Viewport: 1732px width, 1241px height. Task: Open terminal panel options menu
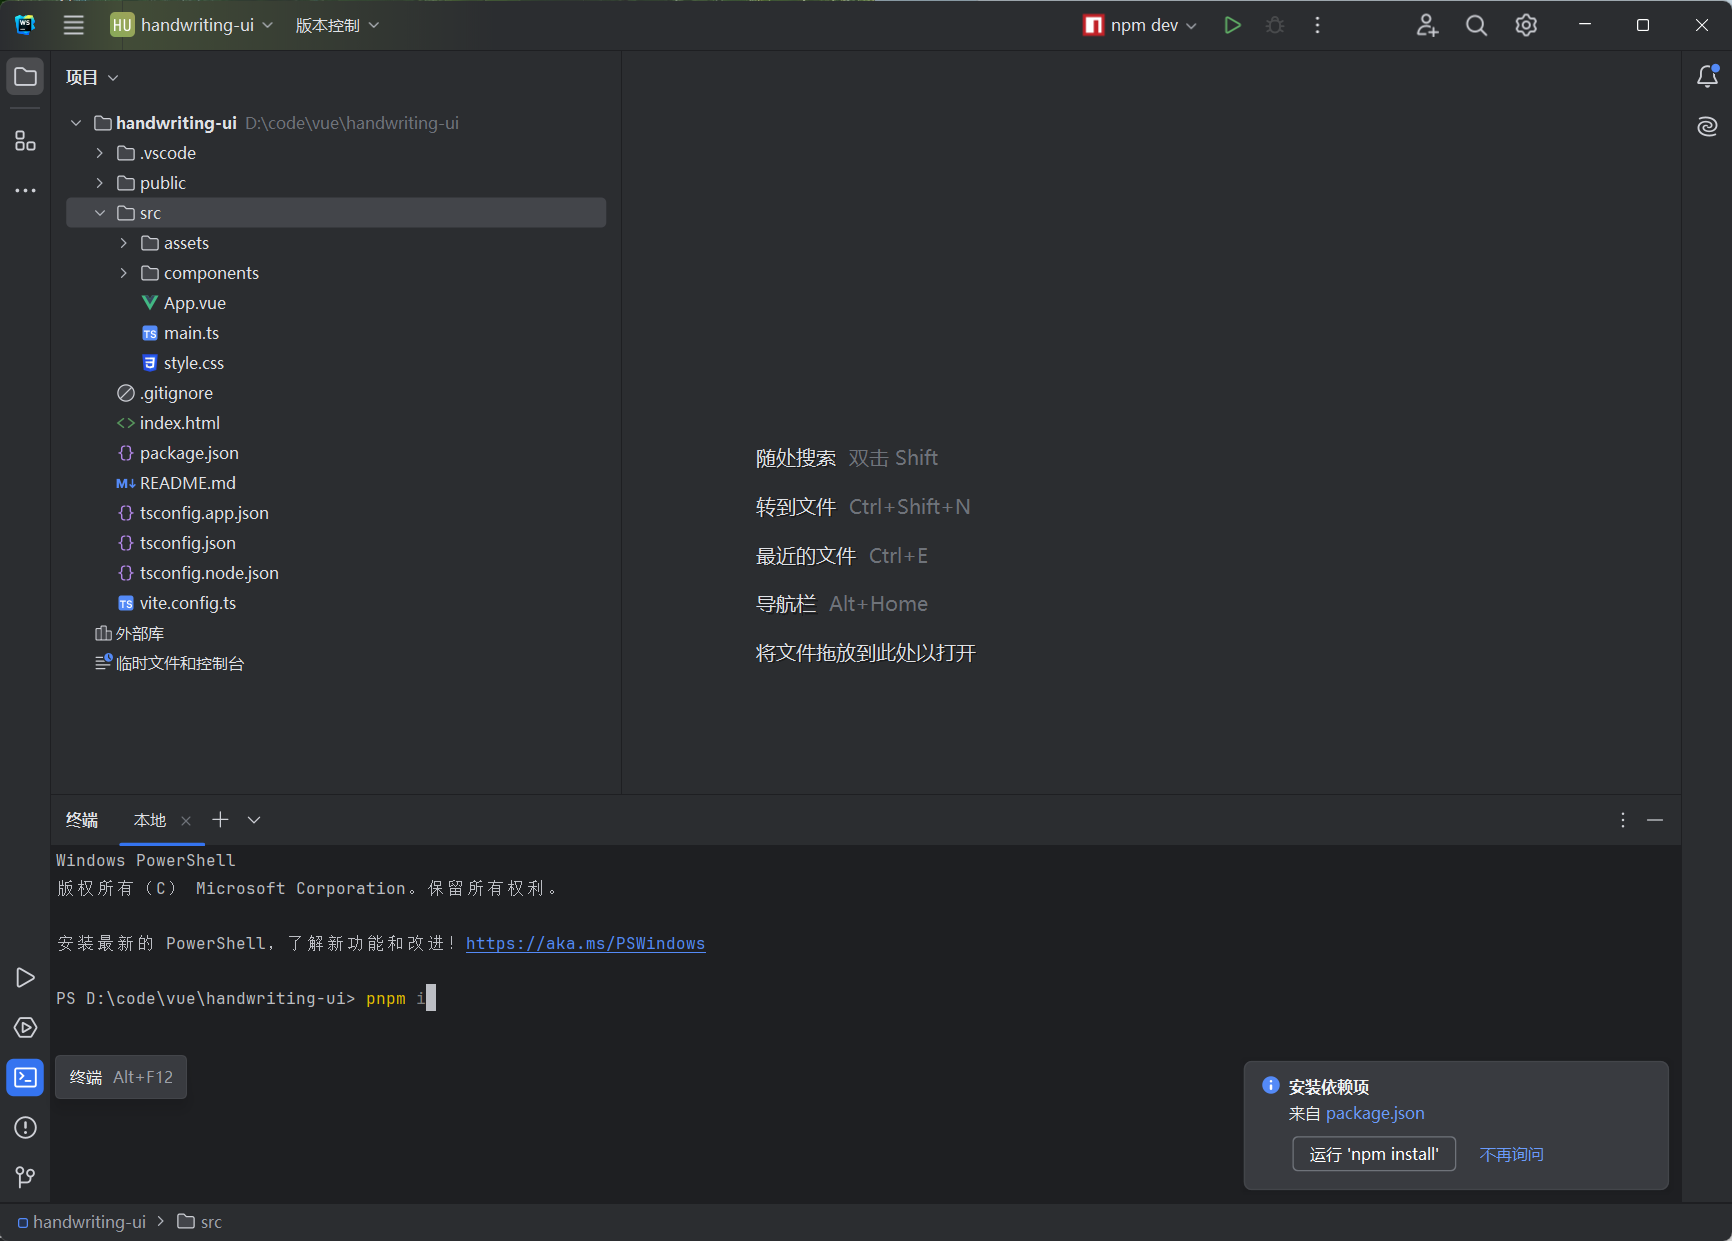(x=1622, y=820)
